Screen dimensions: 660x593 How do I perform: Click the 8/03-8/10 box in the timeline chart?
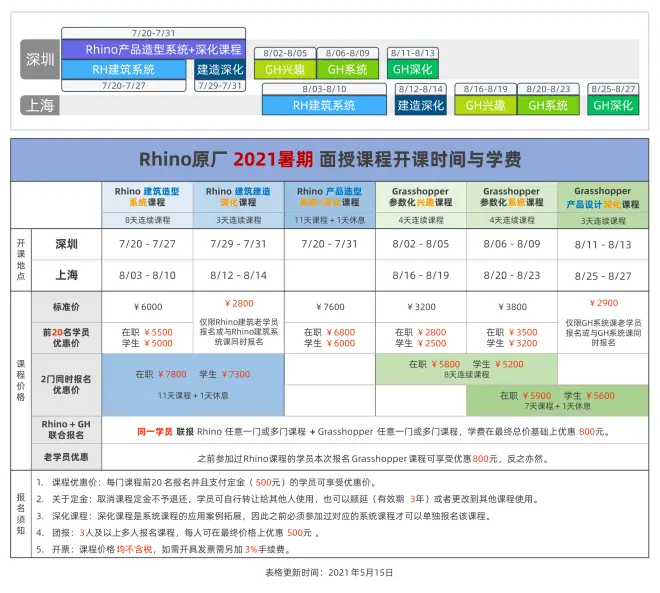324,89
